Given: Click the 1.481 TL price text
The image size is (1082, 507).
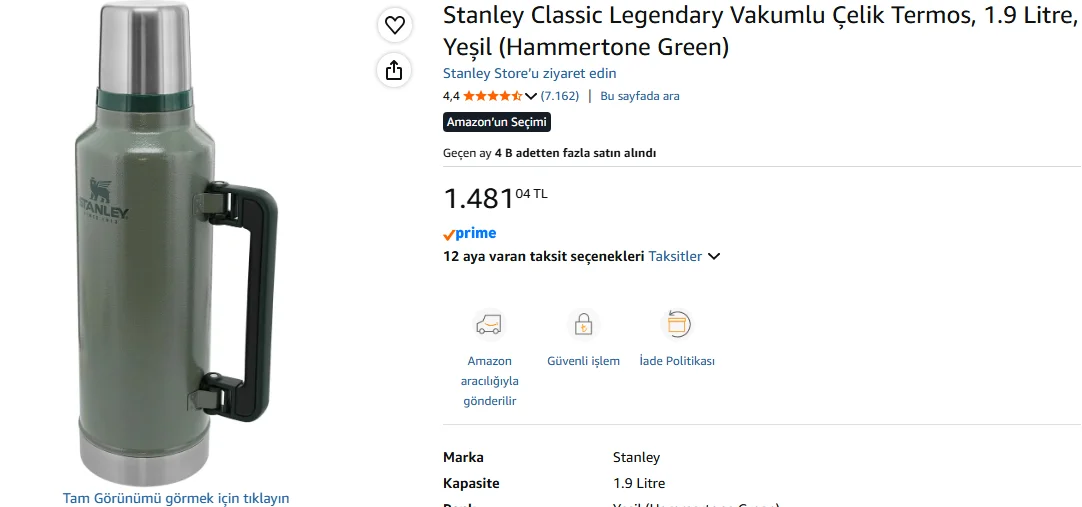Looking at the screenshot, I should point(495,198).
